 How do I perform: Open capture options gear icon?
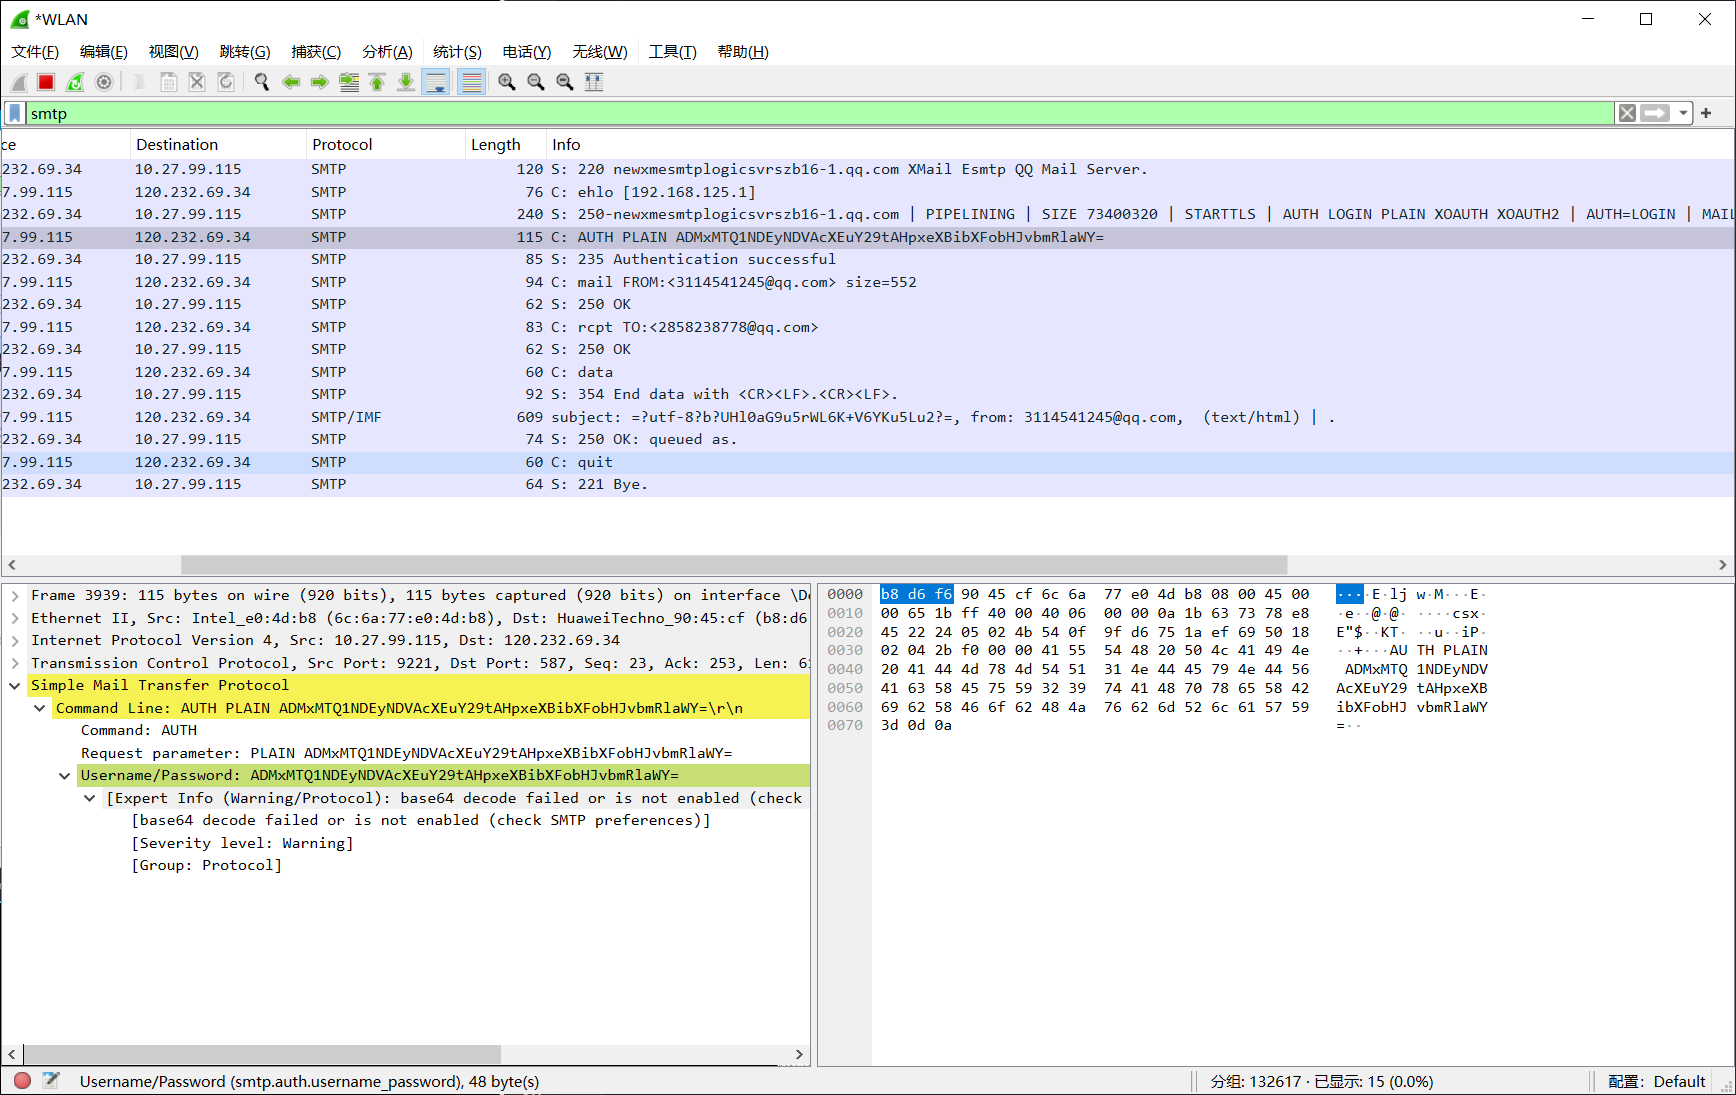104,82
